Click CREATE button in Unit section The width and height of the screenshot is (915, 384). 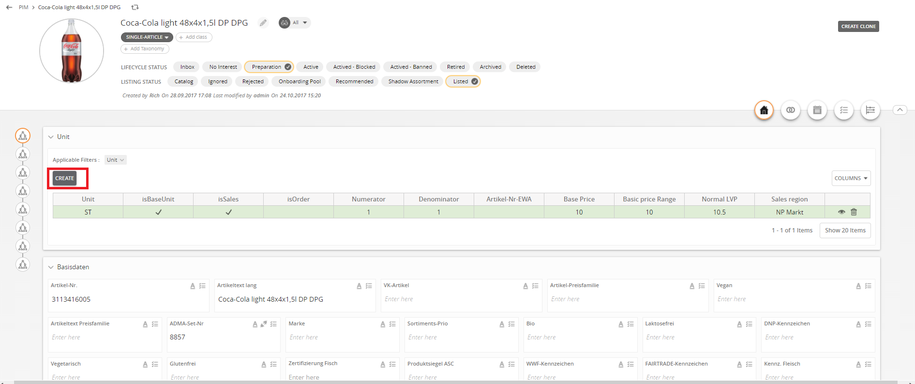pos(65,179)
